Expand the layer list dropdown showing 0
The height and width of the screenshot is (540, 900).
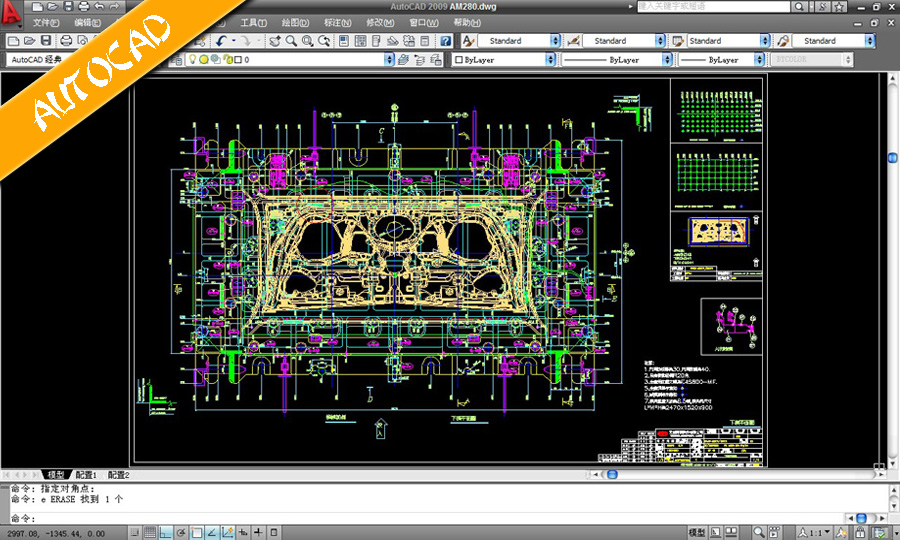click(x=389, y=59)
